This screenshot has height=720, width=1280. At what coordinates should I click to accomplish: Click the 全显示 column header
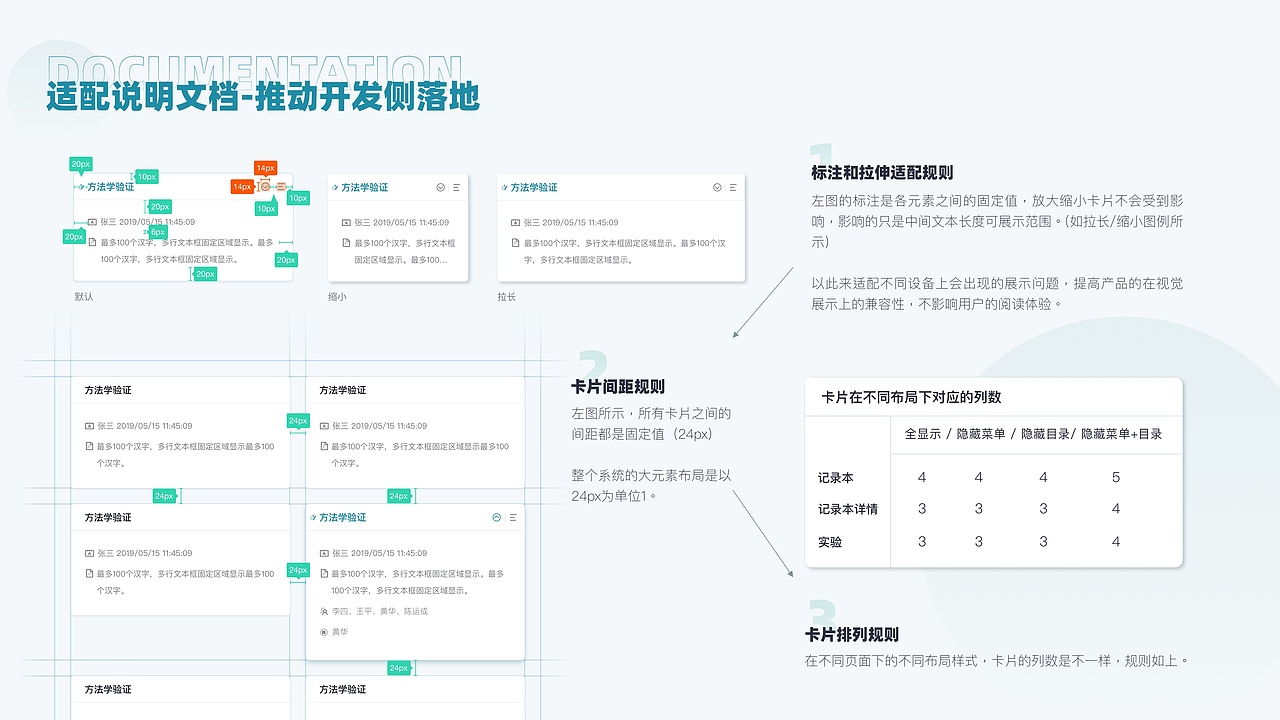[x=921, y=435]
